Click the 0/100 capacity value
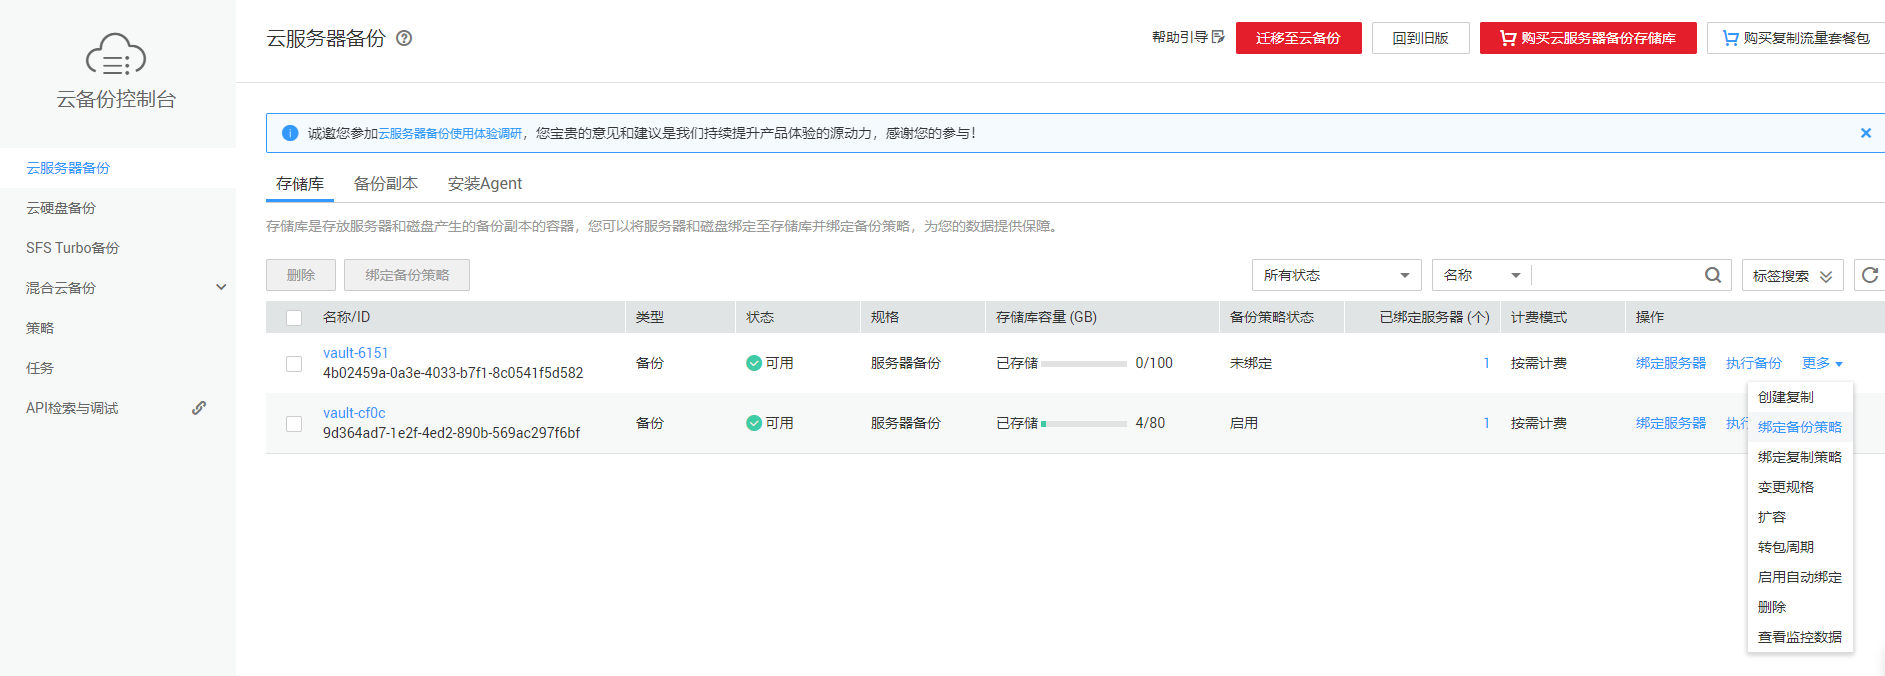Viewport: 1885px width, 676px height. pyautogui.click(x=1154, y=363)
